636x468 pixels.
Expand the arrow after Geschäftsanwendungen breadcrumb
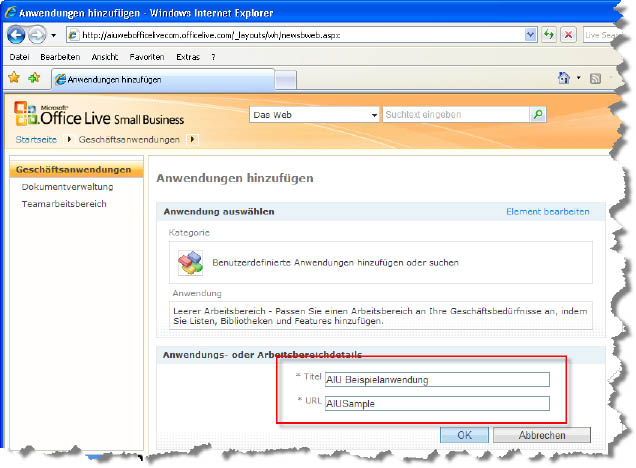192,140
